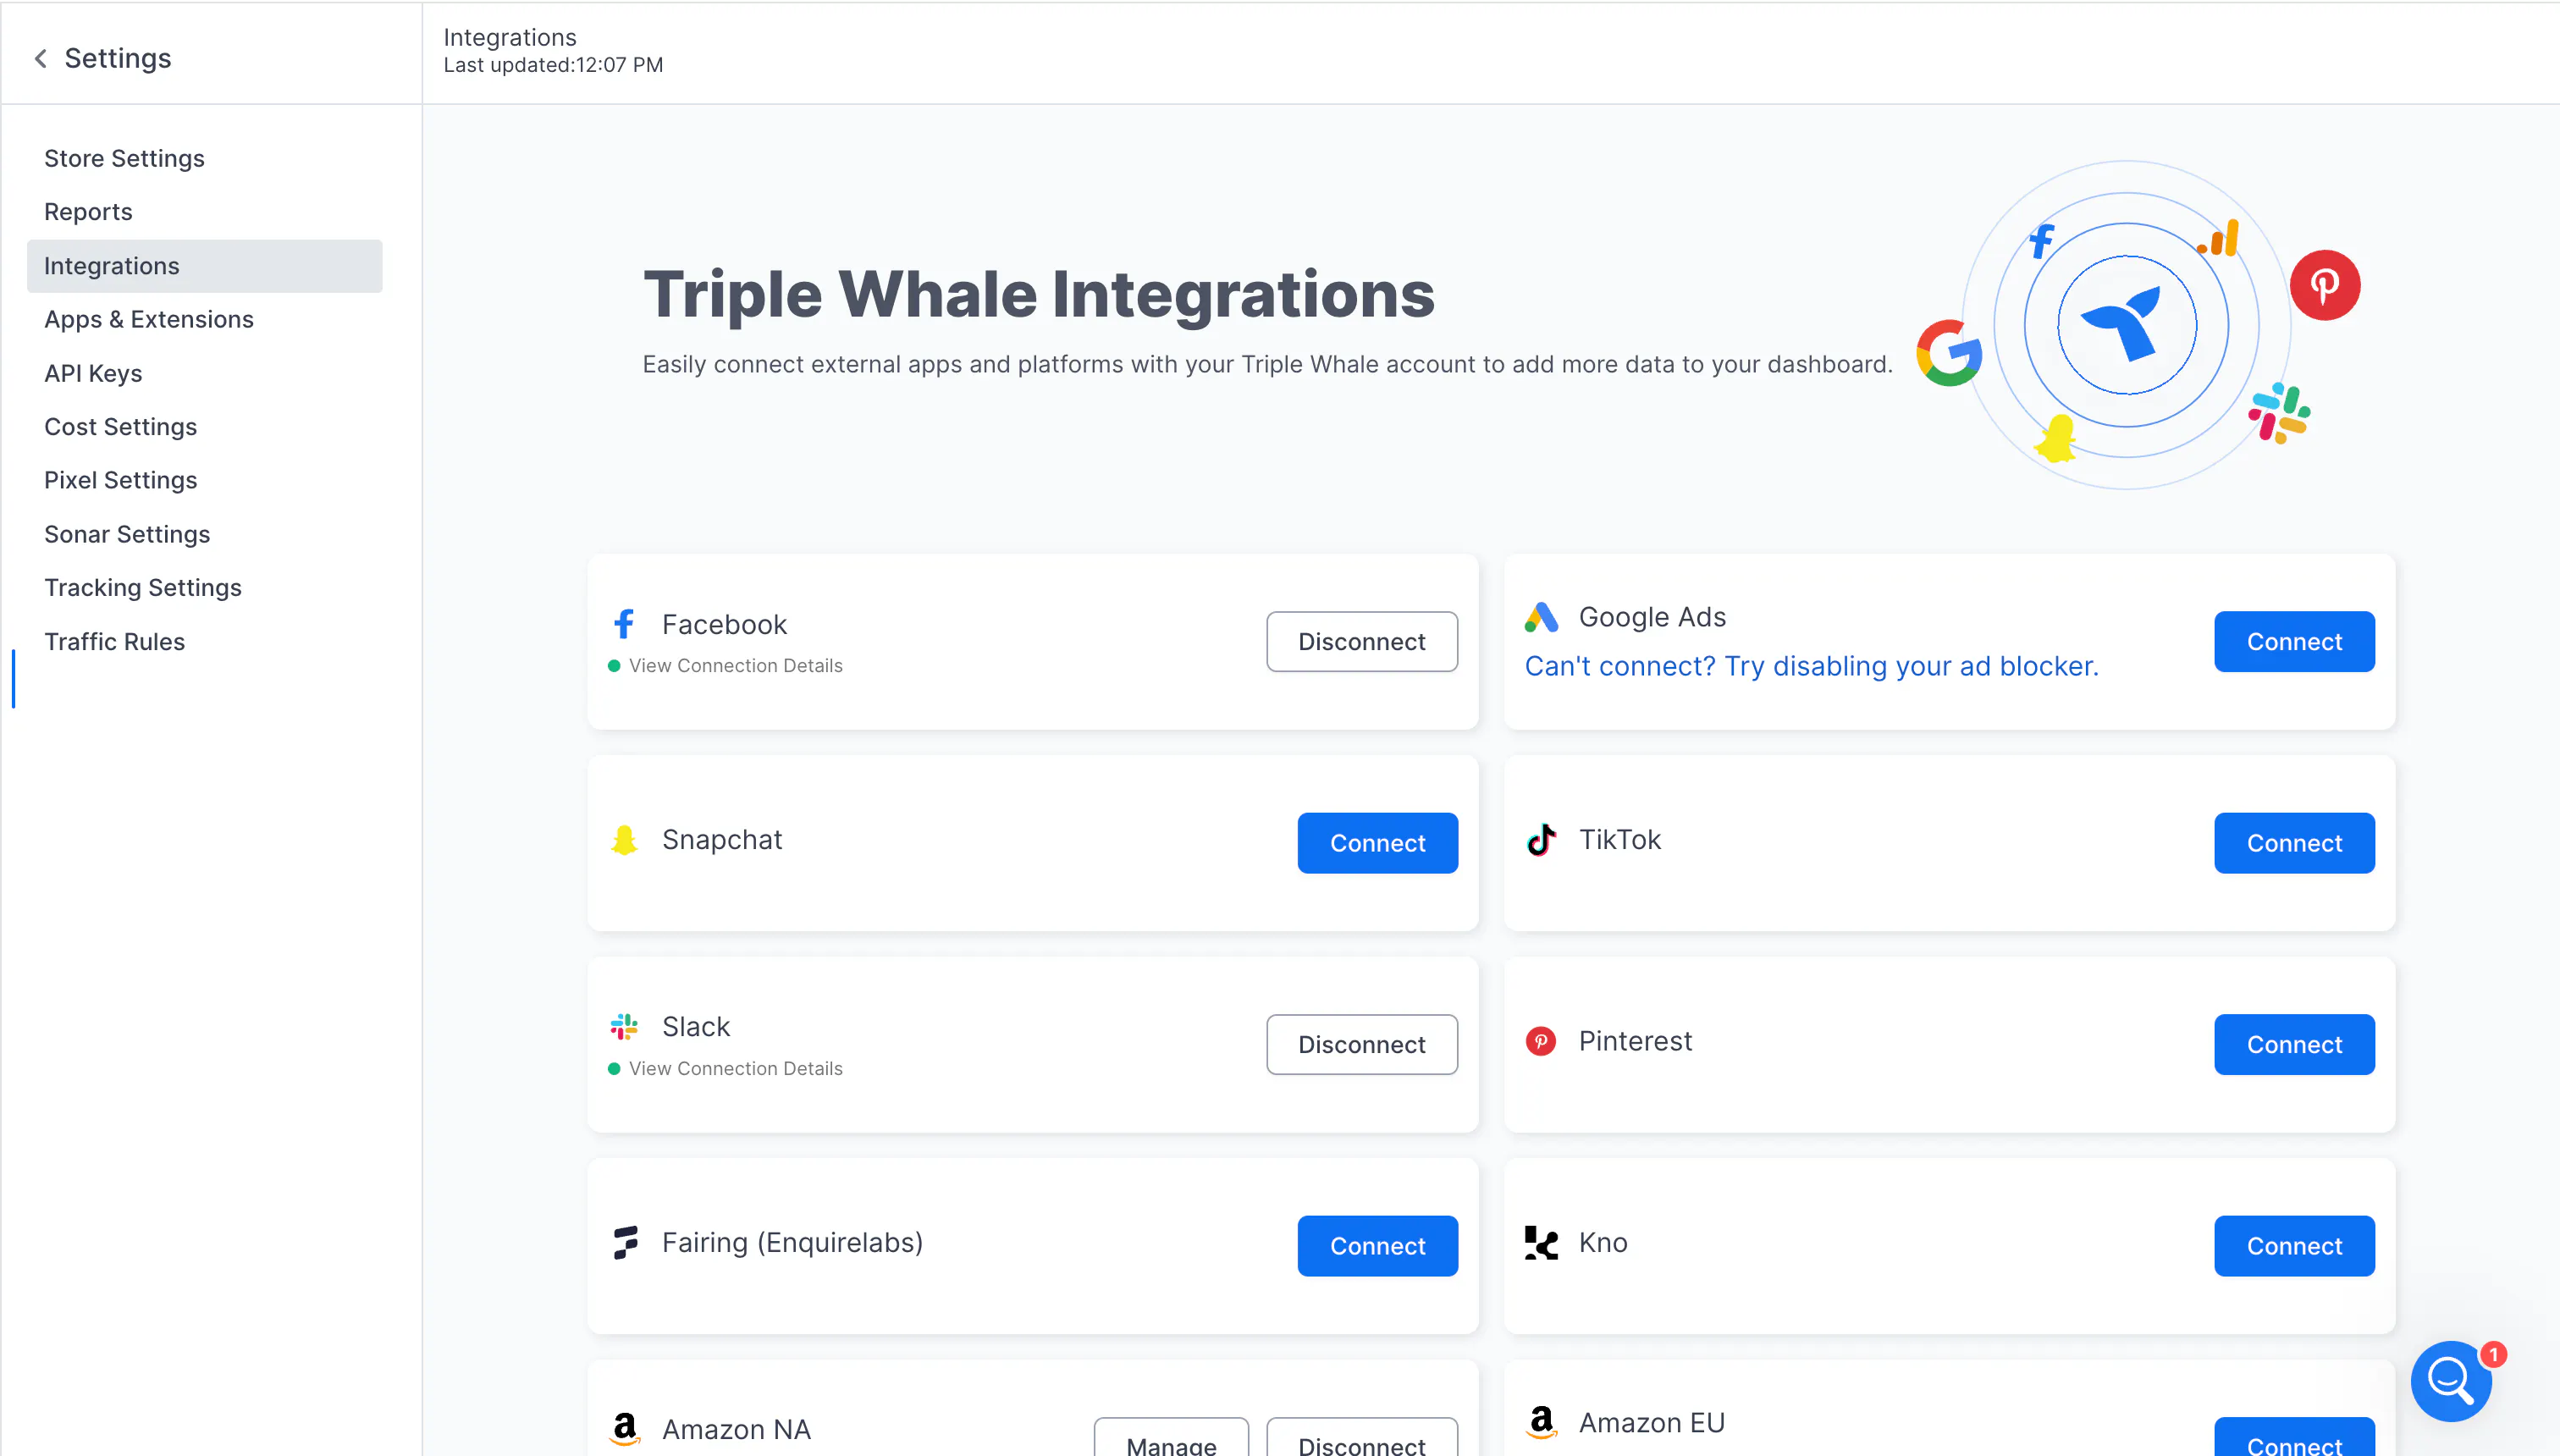This screenshot has width=2560, height=1456.
Task: Open Apps & Extensions settings
Action: click(149, 319)
